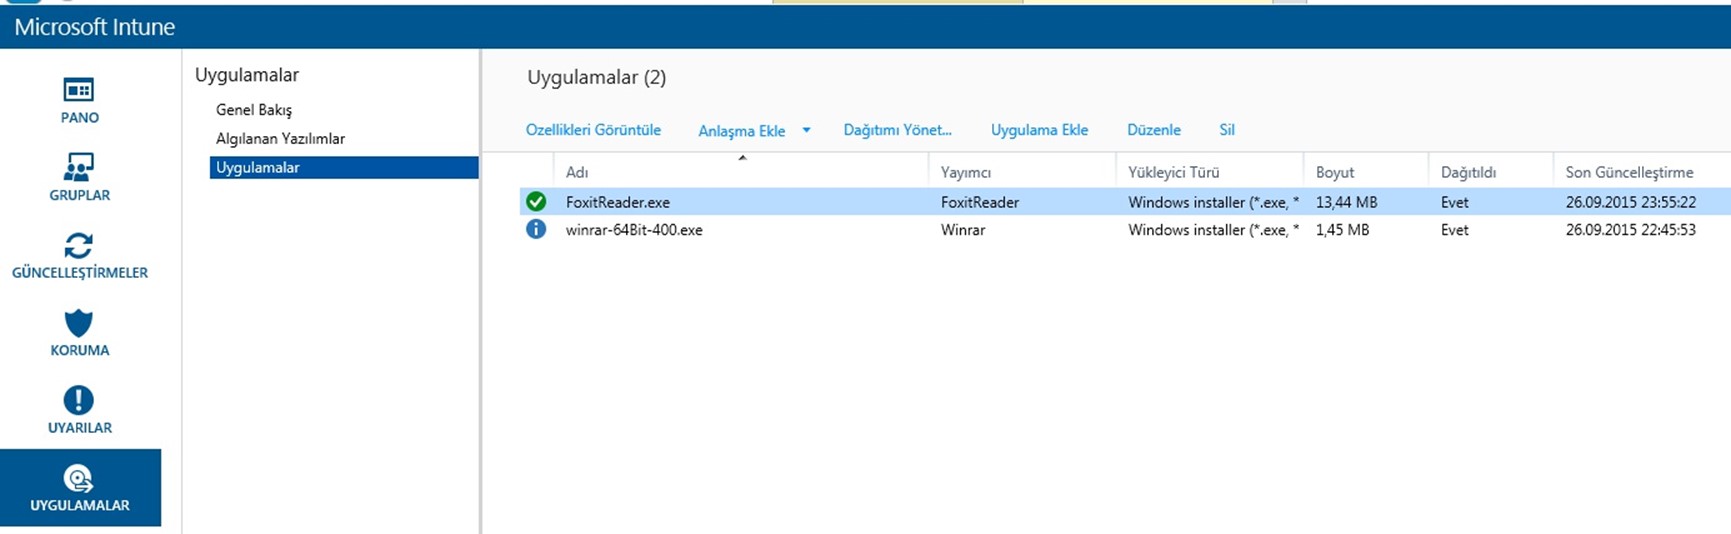Image resolution: width=1731 pixels, height=534 pixels.
Task: Click the blue info icon beside winrar-64Bit-400.exe
Action: (536, 229)
